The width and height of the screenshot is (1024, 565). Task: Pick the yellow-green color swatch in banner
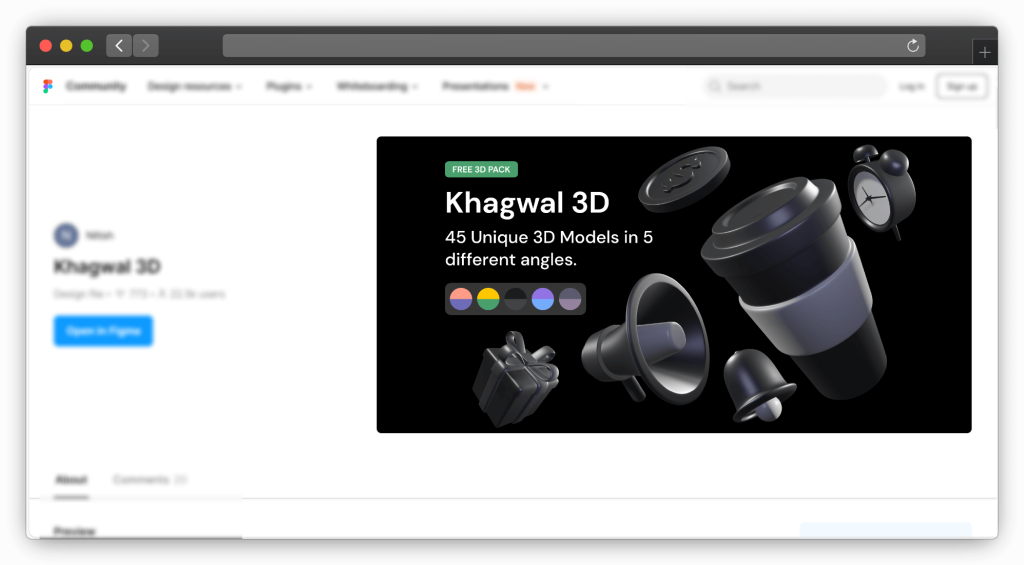pos(488,299)
